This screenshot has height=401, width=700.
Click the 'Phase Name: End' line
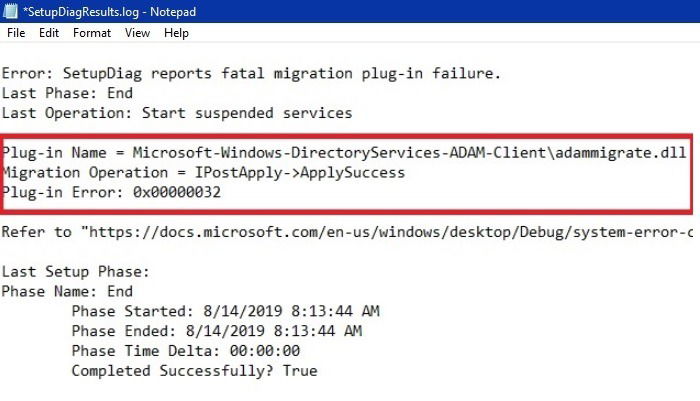click(66, 292)
